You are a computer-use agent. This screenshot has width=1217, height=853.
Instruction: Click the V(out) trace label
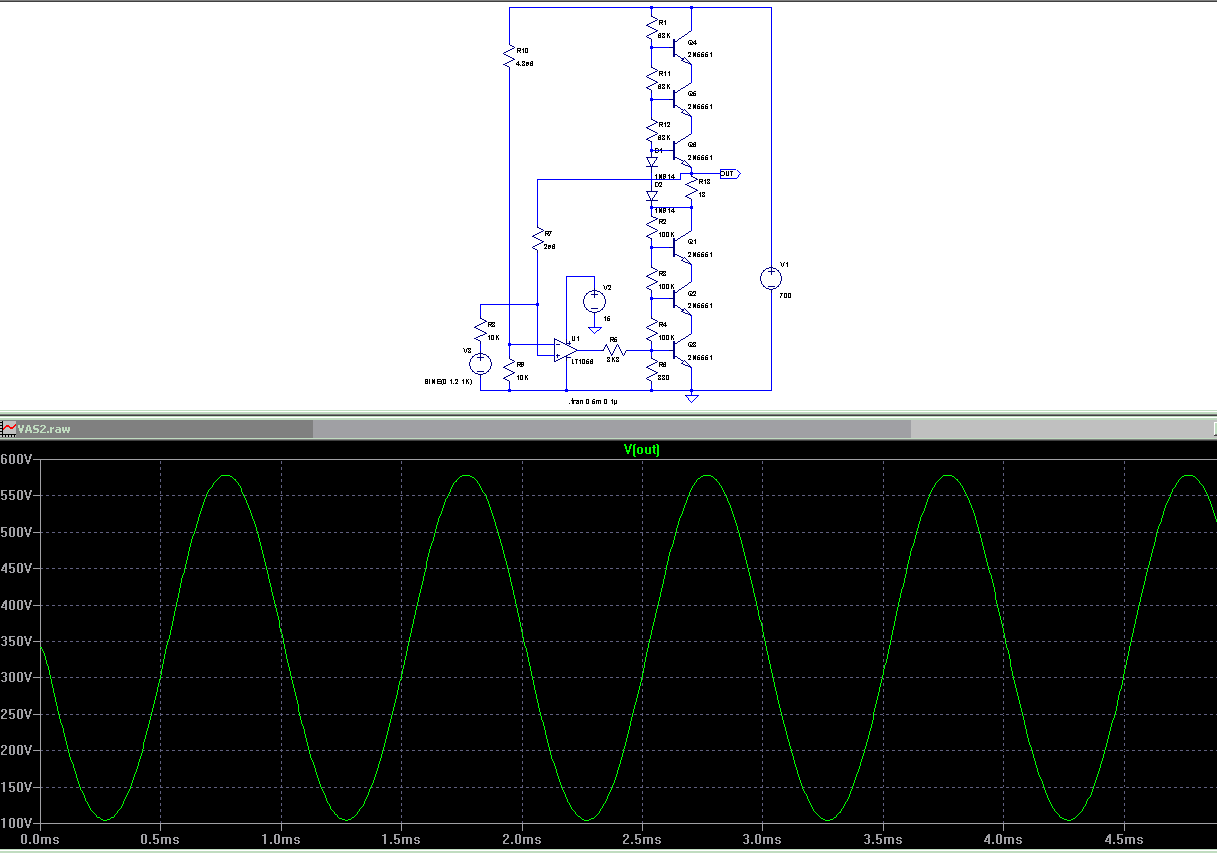[x=642, y=450]
